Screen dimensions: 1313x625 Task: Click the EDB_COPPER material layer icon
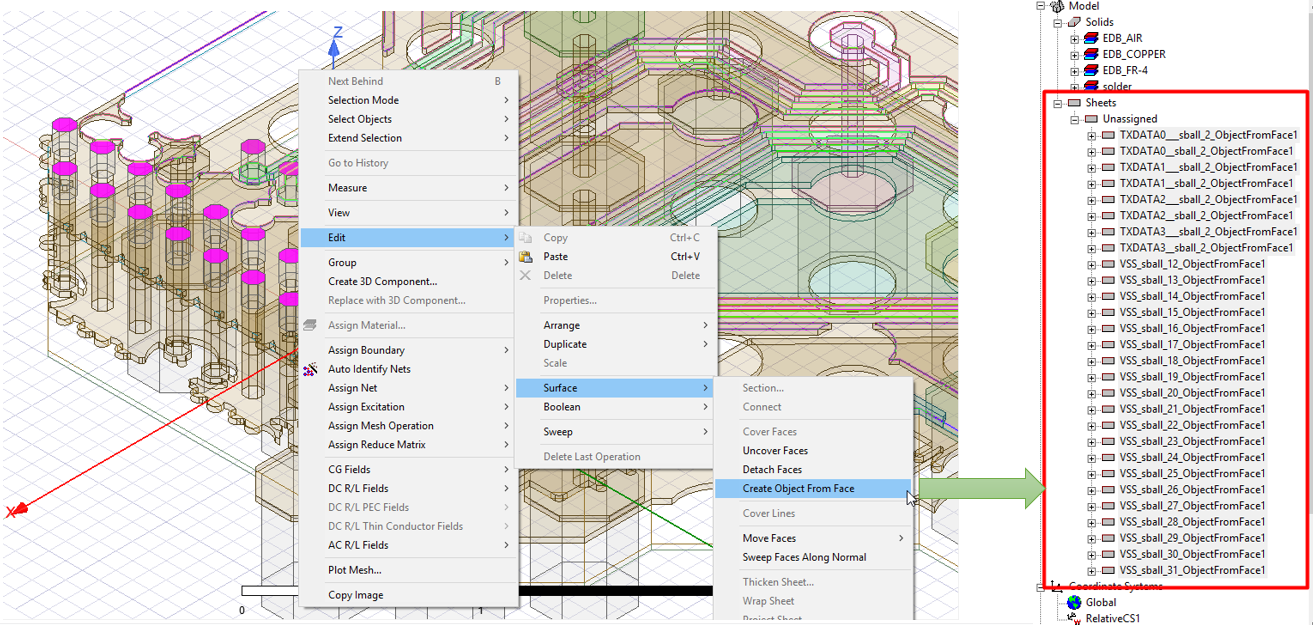1091,54
